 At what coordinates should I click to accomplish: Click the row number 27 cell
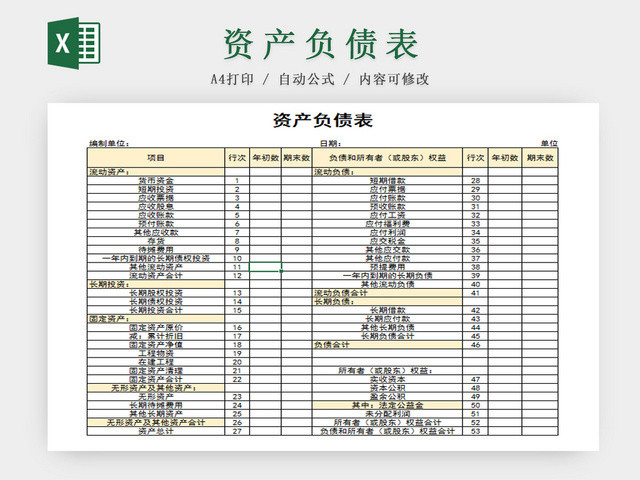point(237,431)
